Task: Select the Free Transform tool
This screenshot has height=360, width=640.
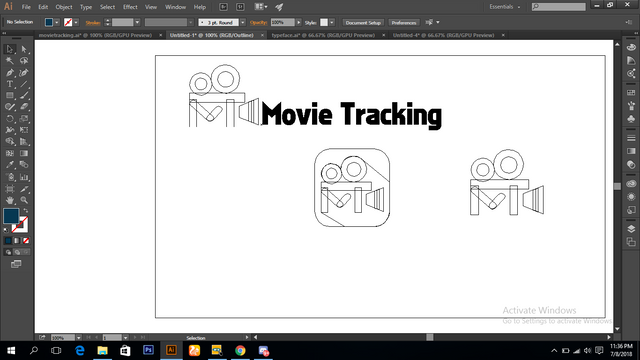Action: pos(24,130)
